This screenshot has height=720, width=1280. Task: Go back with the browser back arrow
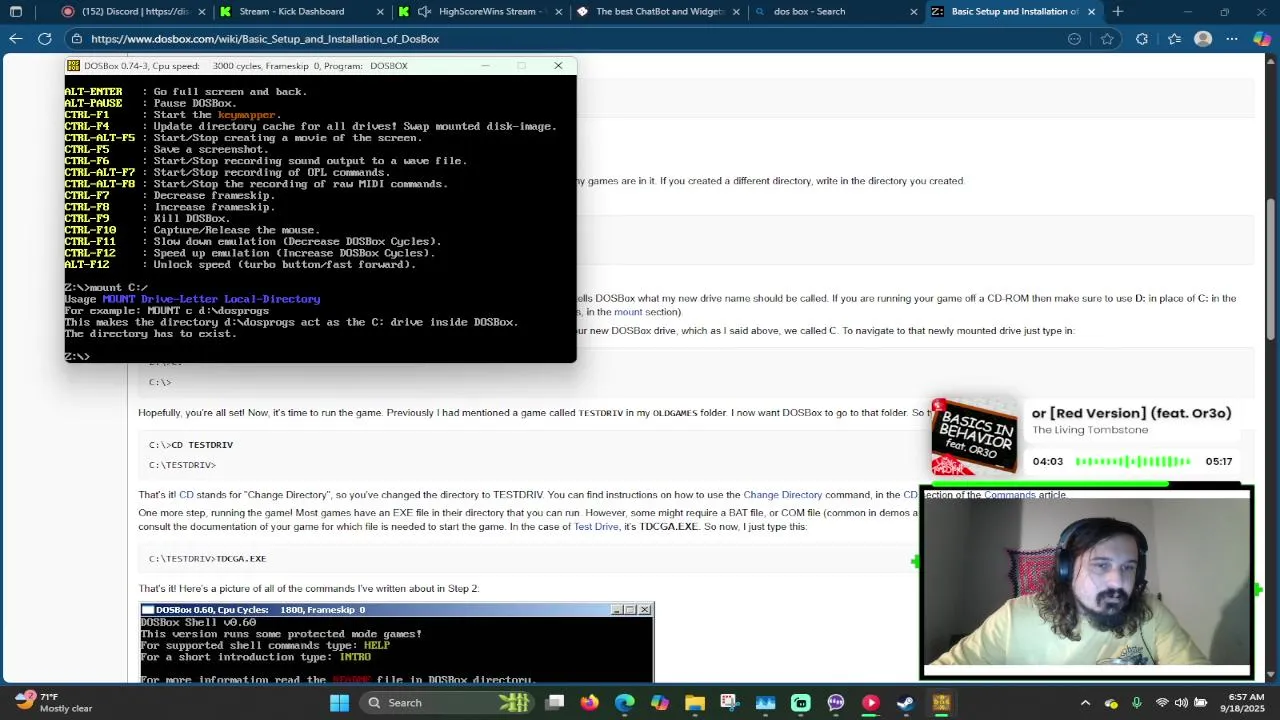coord(16,39)
